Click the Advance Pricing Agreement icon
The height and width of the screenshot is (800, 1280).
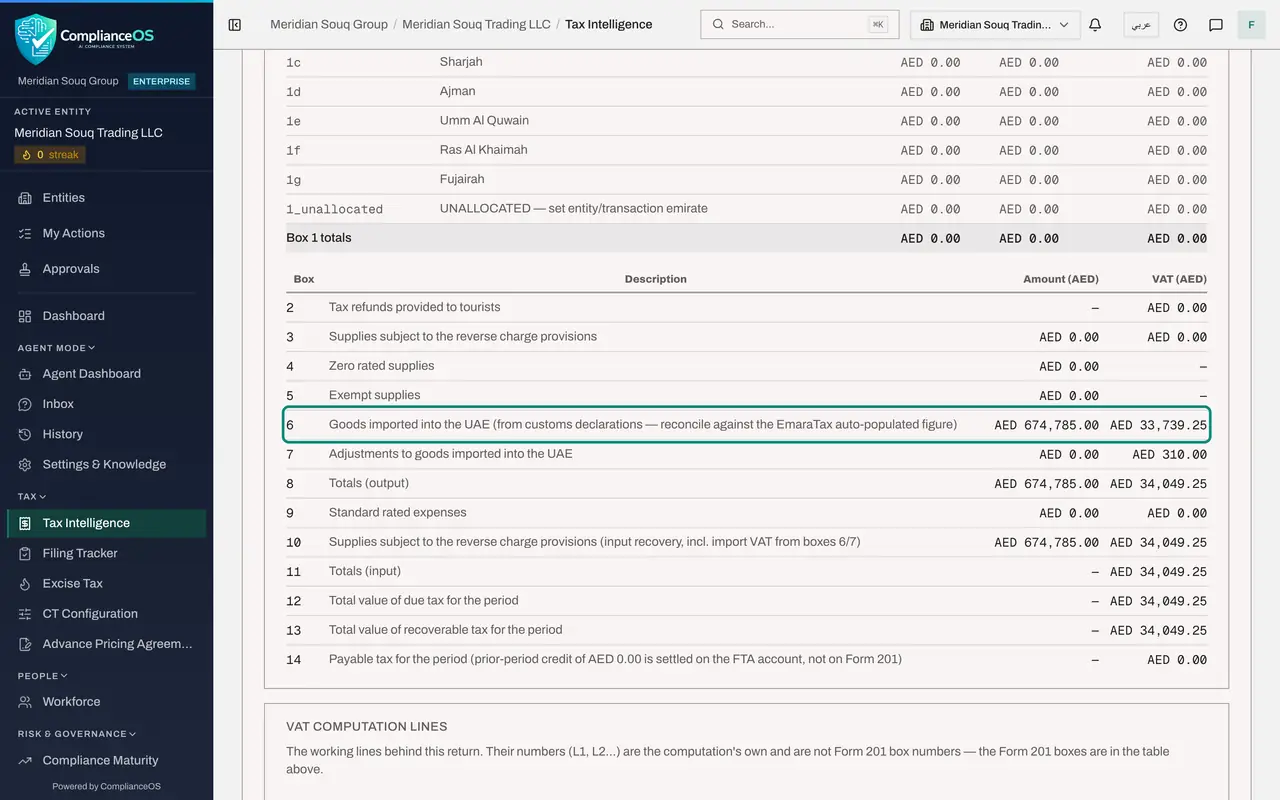(25, 644)
